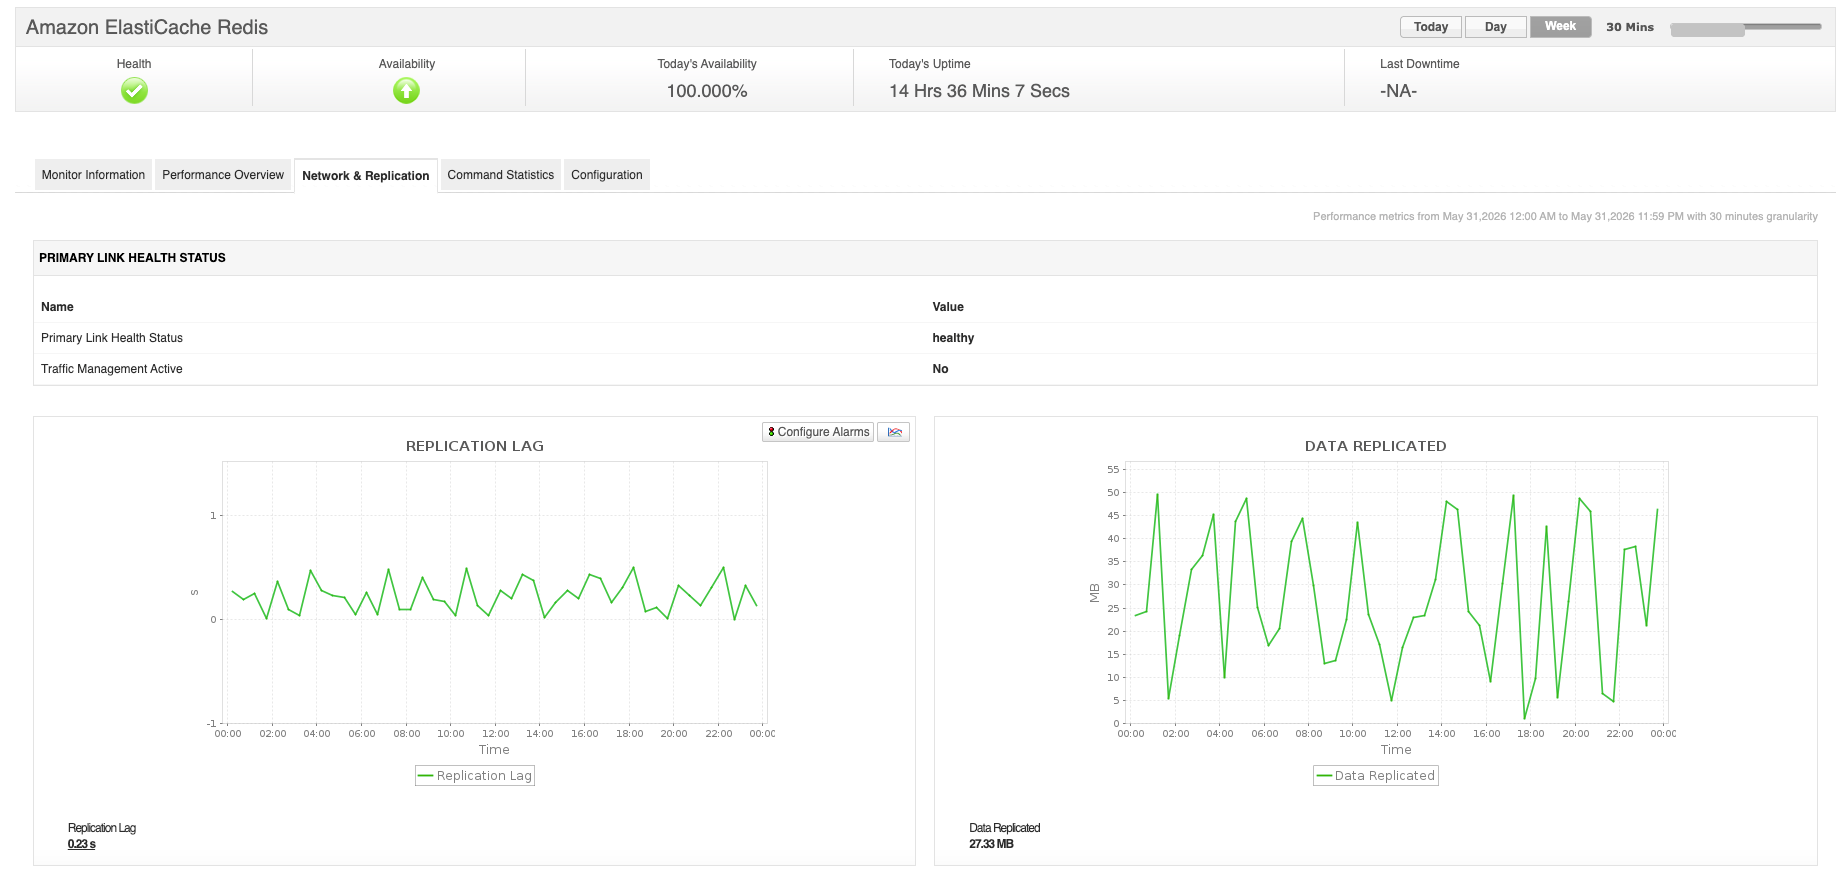This screenshot has width=1847, height=882.
Task: Switch to the Monitor Information tab
Action: (93, 175)
